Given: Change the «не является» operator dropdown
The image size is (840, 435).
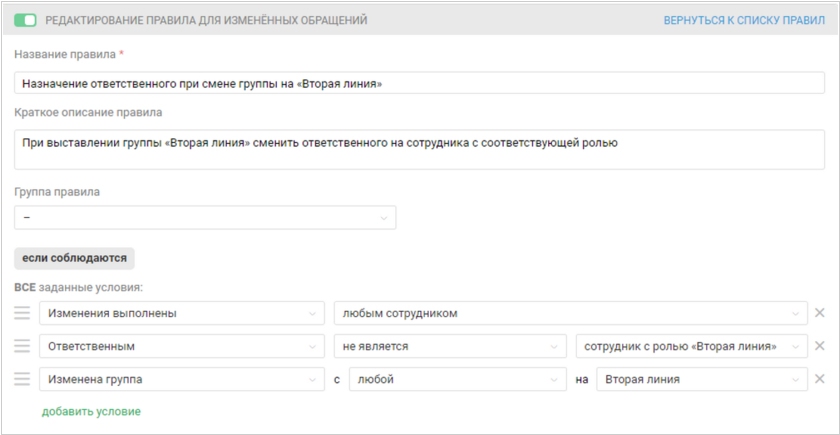Looking at the screenshot, I should (x=449, y=346).
